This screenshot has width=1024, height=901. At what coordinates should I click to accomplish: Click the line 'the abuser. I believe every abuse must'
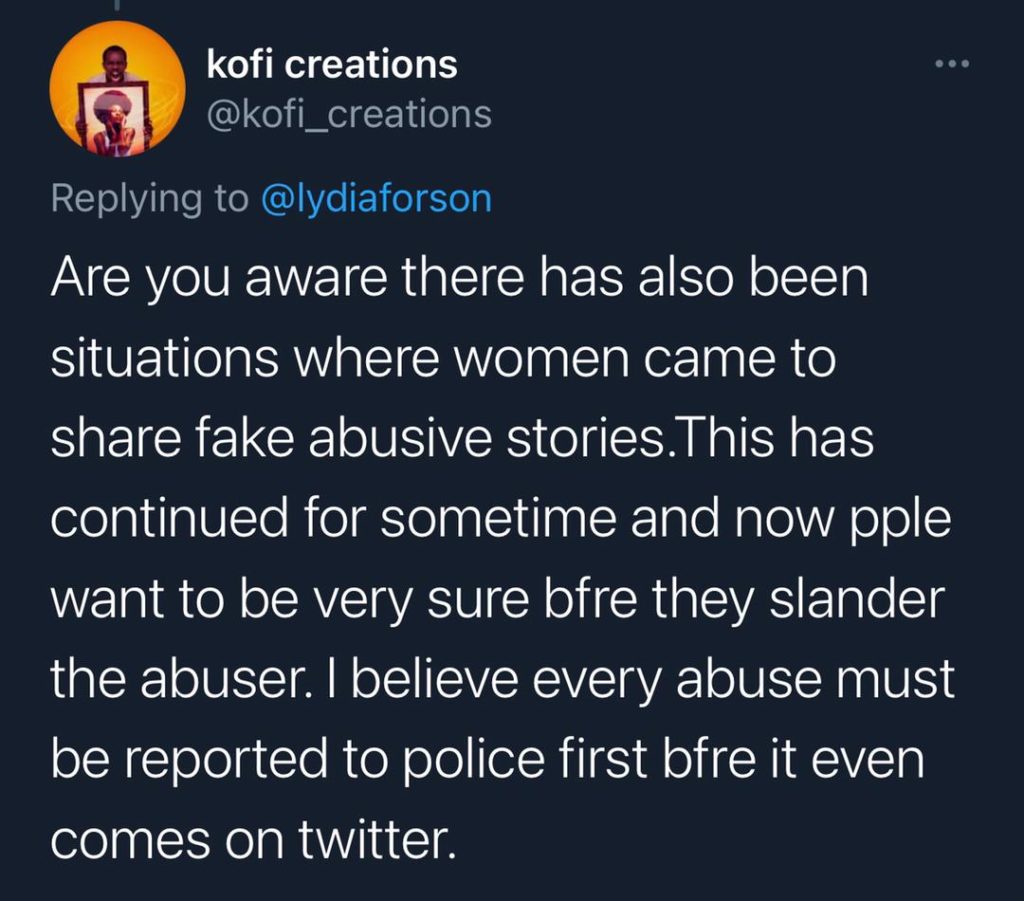(x=503, y=679)
